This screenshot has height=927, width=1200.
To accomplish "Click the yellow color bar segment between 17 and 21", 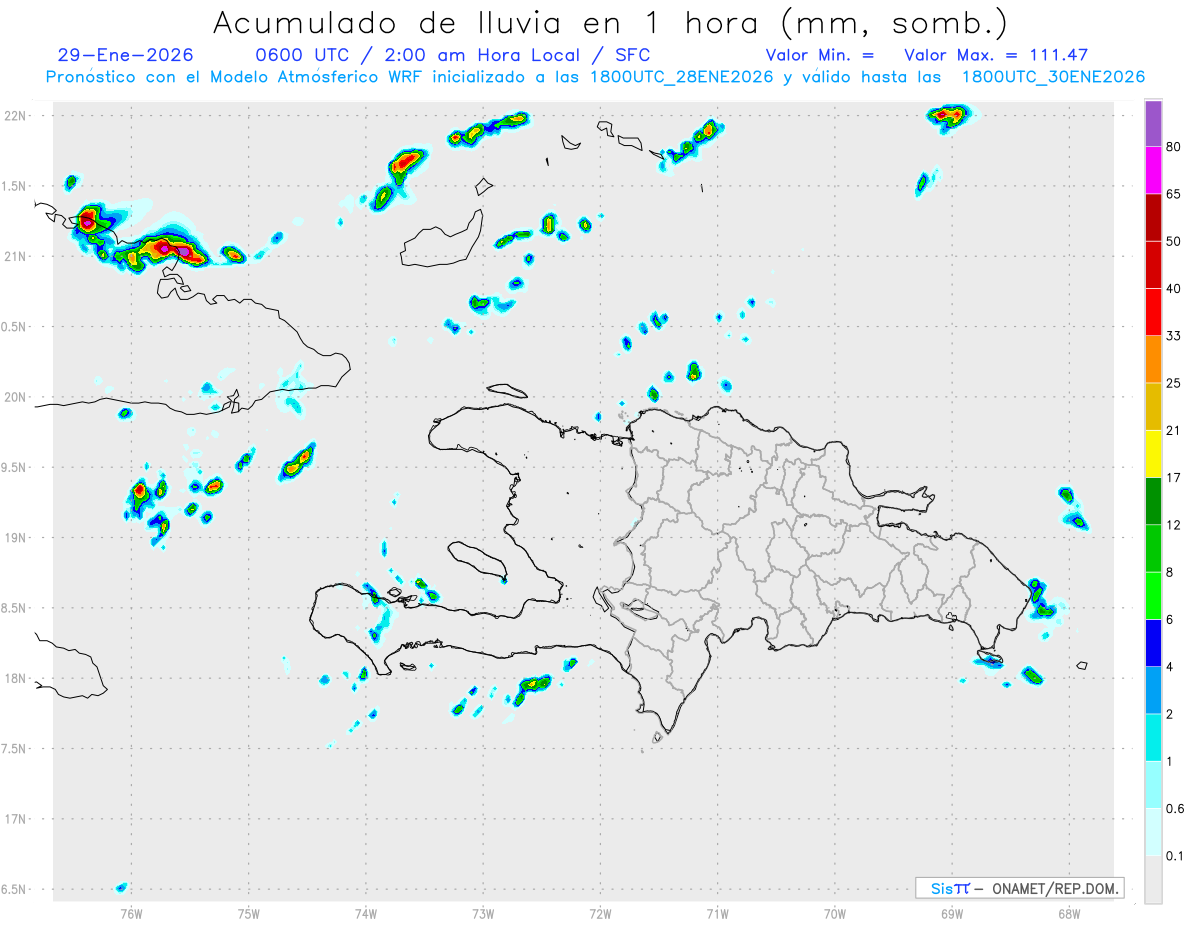I will click(1153, 453).
